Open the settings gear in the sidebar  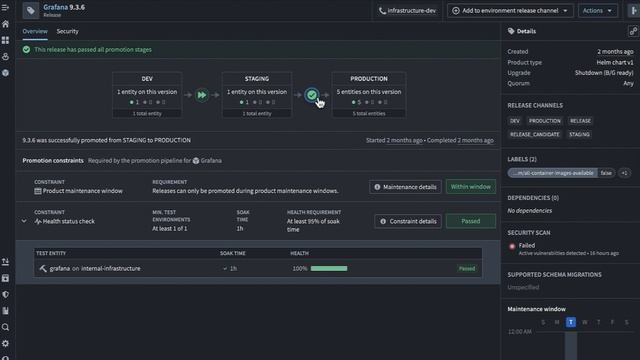pyautogui.click(x=5, y=343)
